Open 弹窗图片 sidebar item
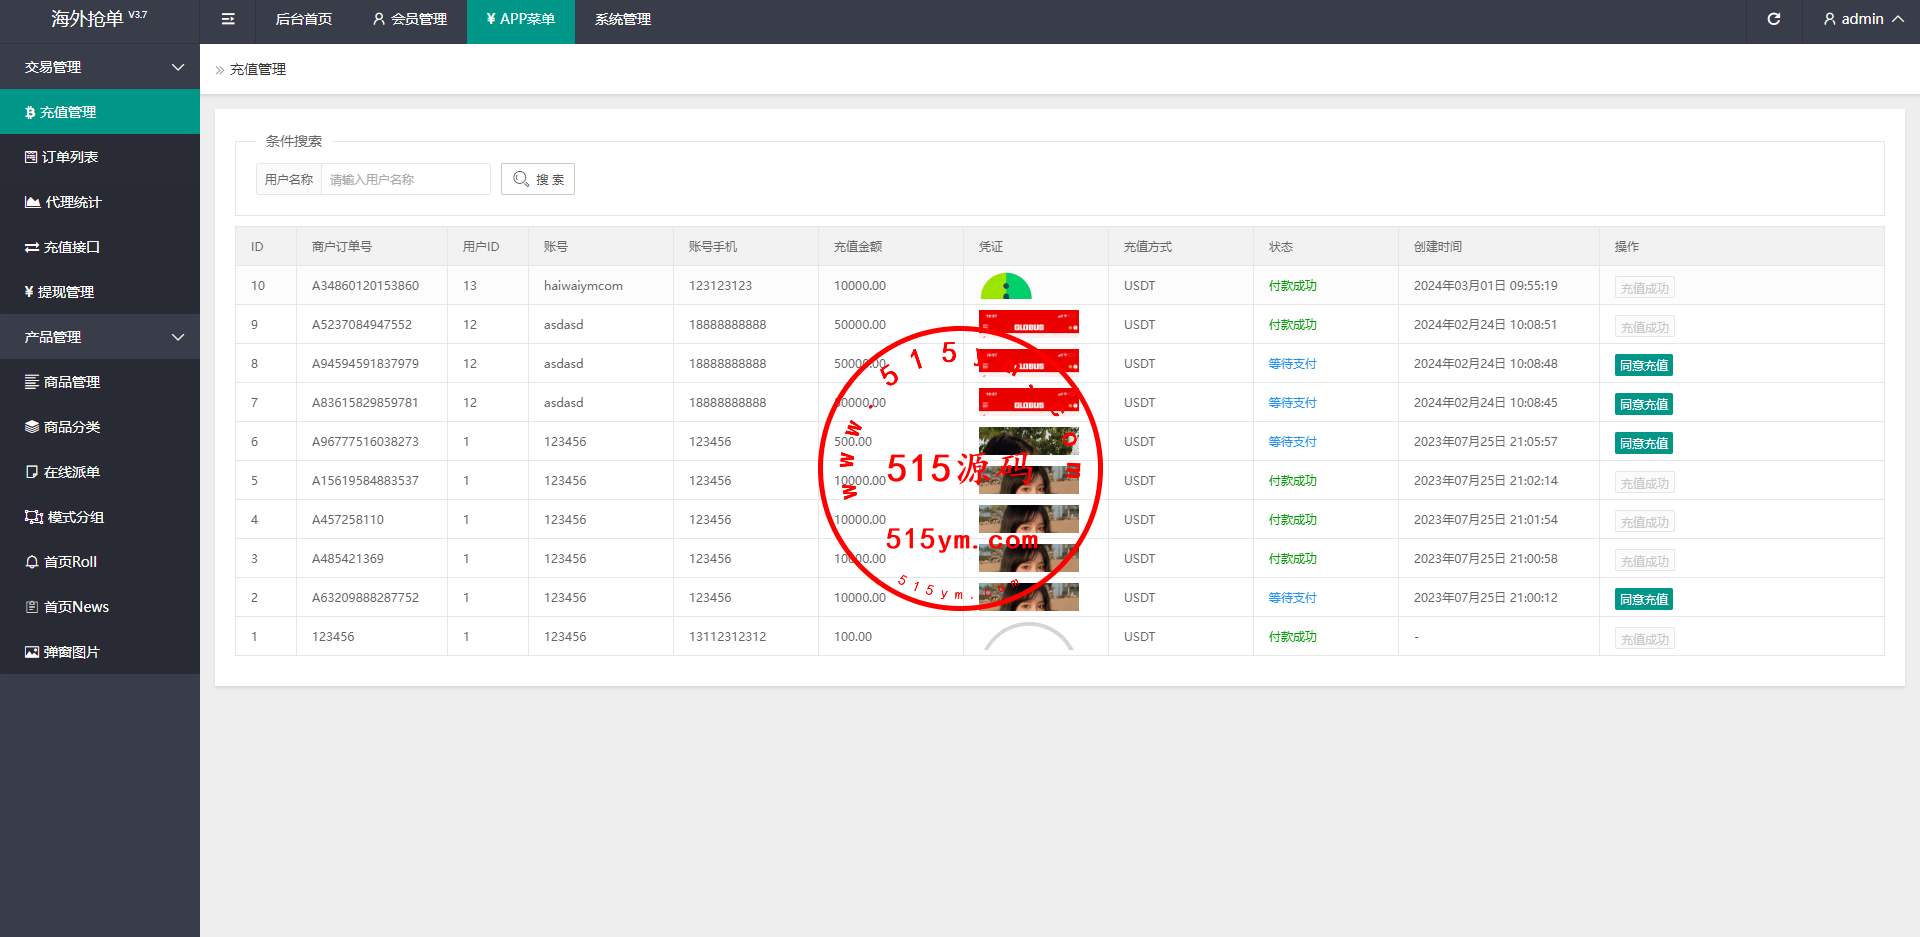 [x=71, y=652]
